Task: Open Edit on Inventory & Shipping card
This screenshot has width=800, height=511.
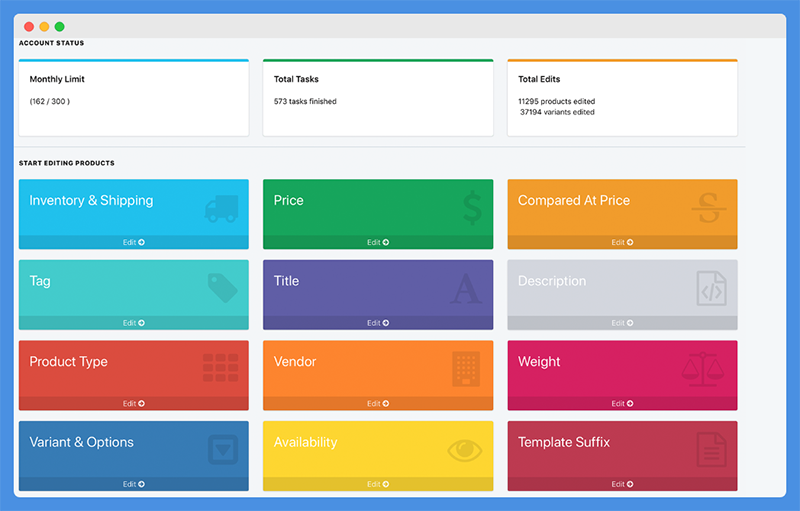Action: (x=134, y=242)
